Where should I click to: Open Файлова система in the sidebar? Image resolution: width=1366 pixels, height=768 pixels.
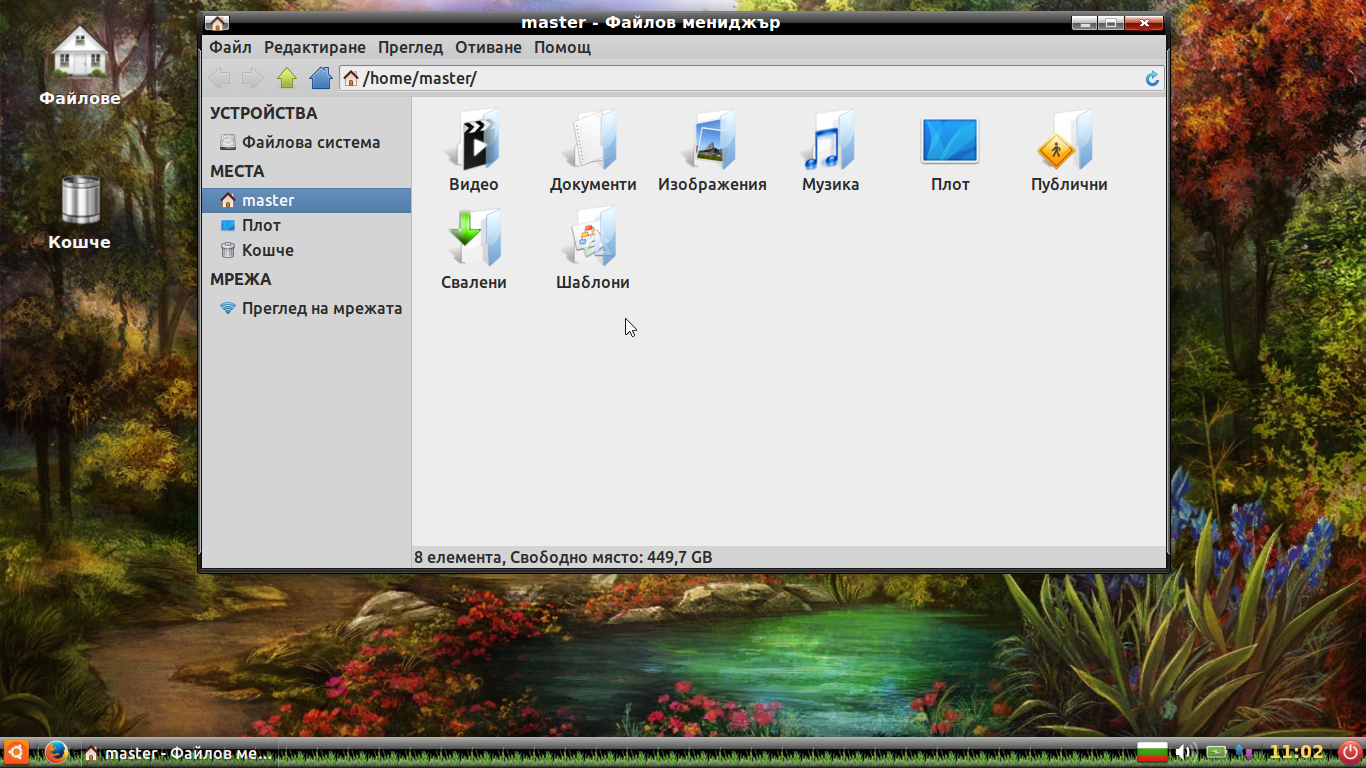tap(306, 142)
